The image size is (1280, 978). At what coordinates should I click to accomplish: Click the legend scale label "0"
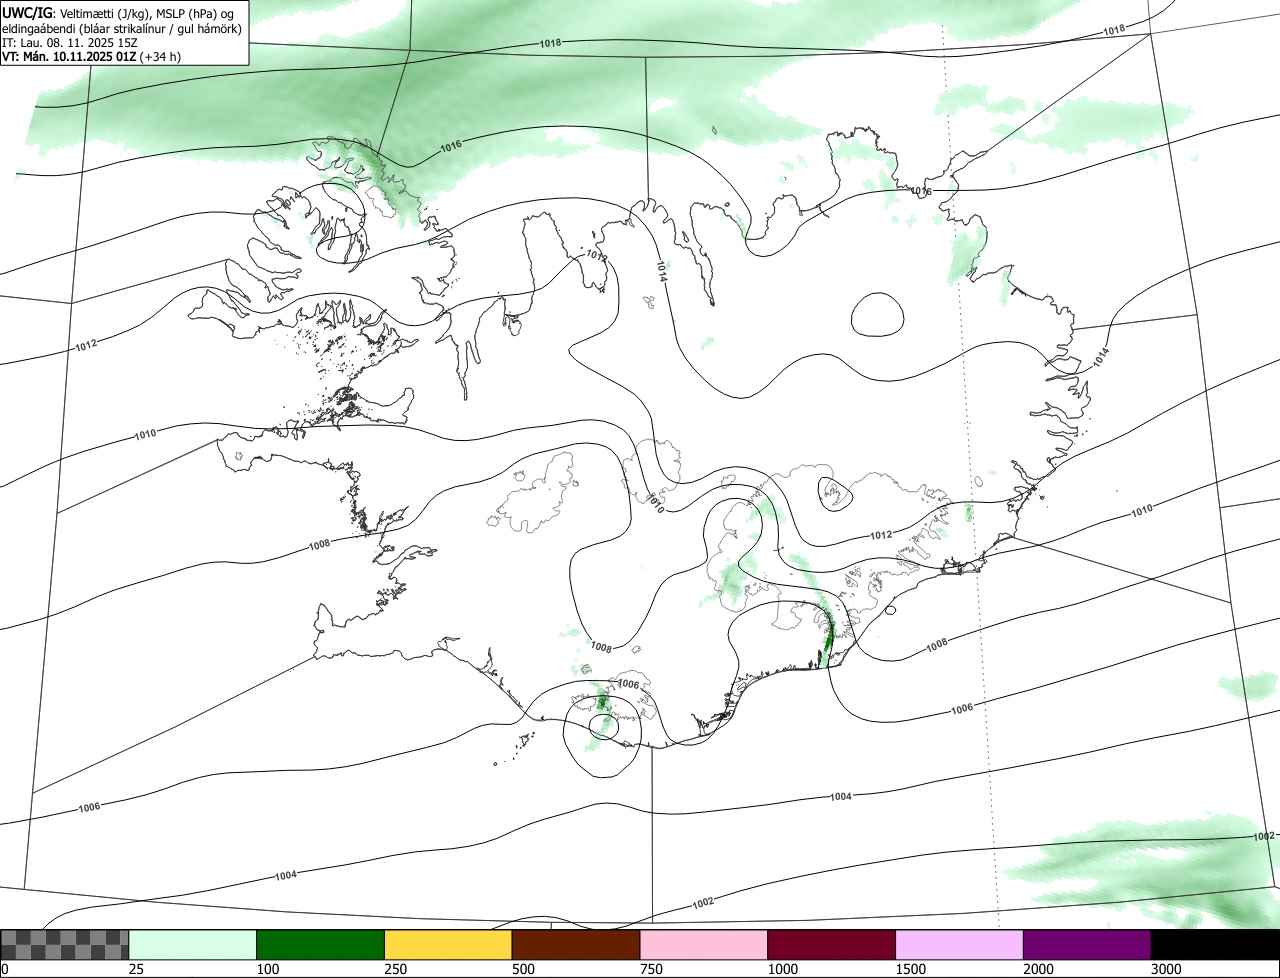tap(4, 969)
